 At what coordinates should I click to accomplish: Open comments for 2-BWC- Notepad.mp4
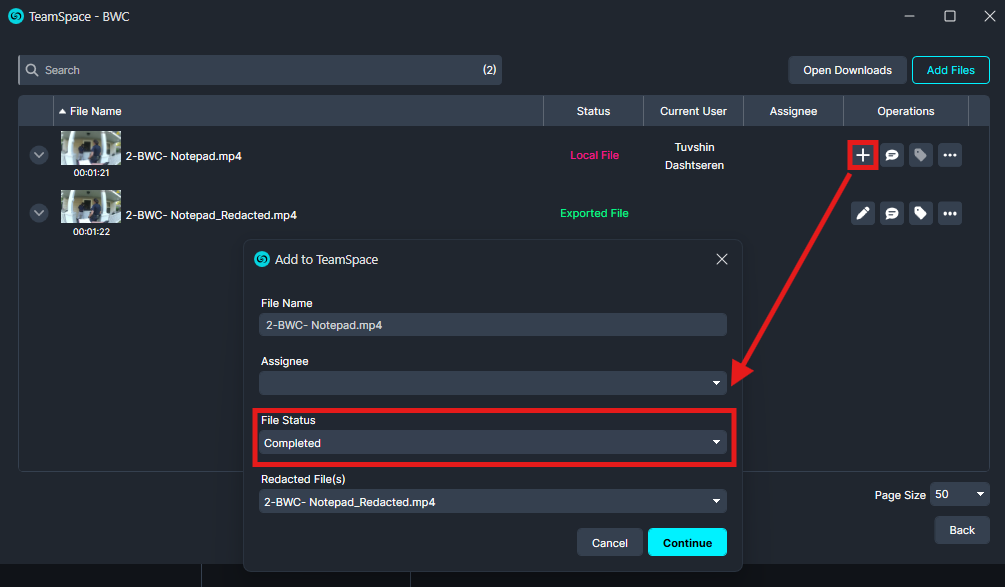892,155
